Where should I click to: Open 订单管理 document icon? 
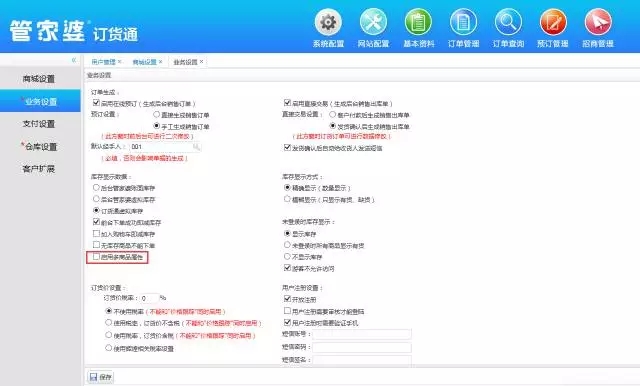coord(463,22)
